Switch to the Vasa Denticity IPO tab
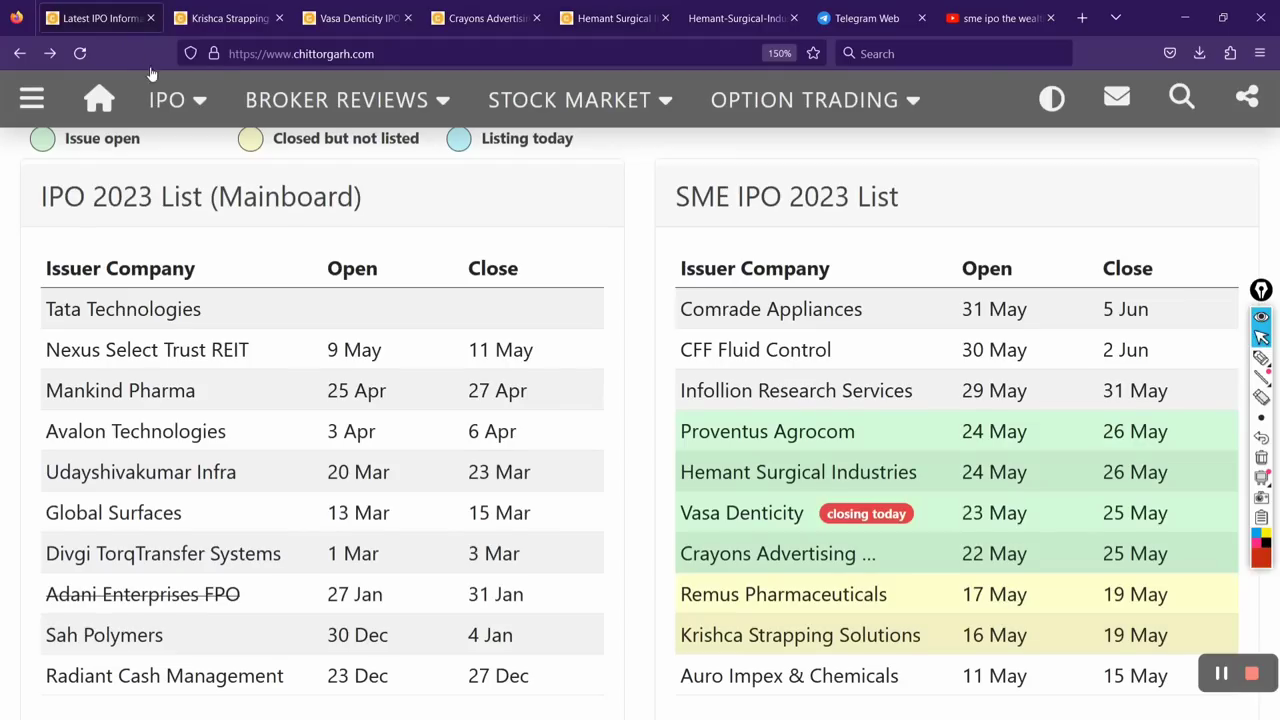This screenshot has width=1280, height=720. click(357, 18)
